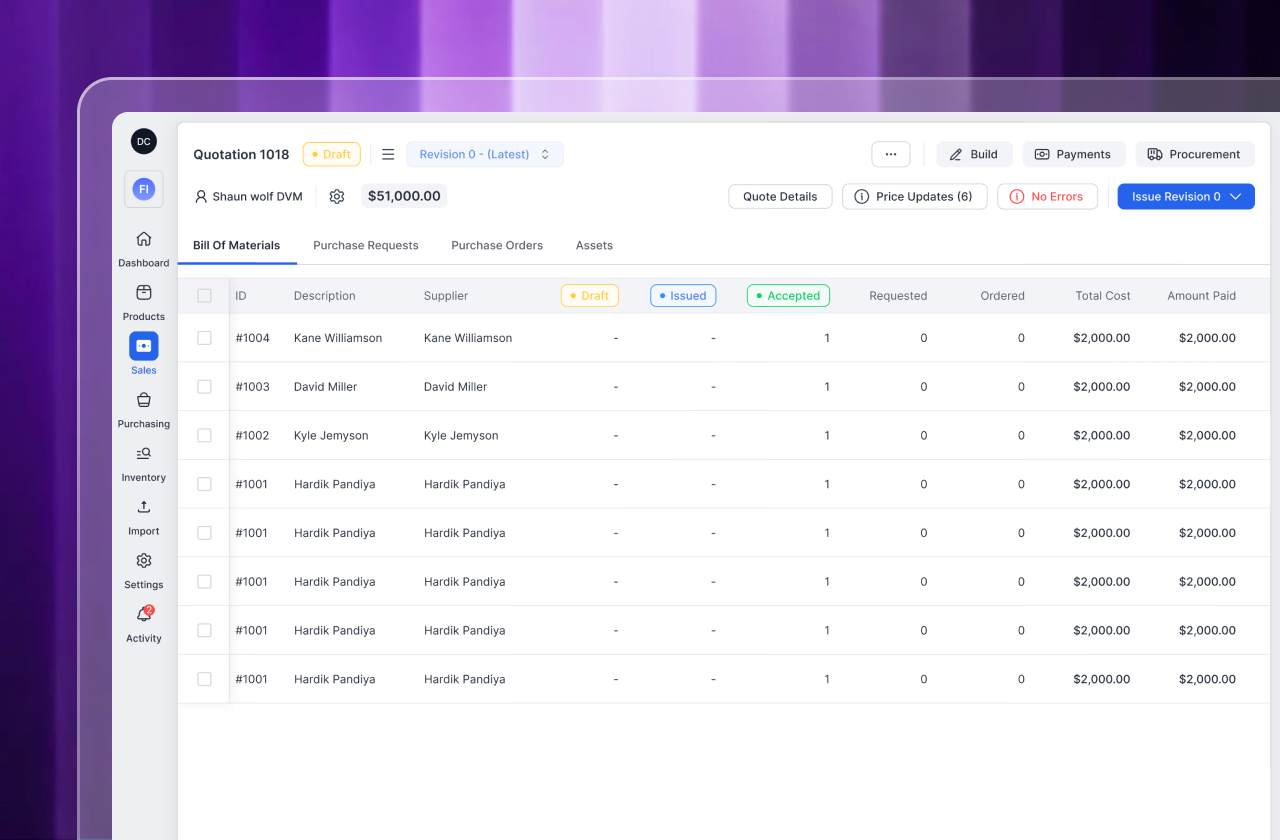Switch to the Assets tab
Image resolution: width=1280 pixels, height=840 pixels.
click(x=594, y=246)
